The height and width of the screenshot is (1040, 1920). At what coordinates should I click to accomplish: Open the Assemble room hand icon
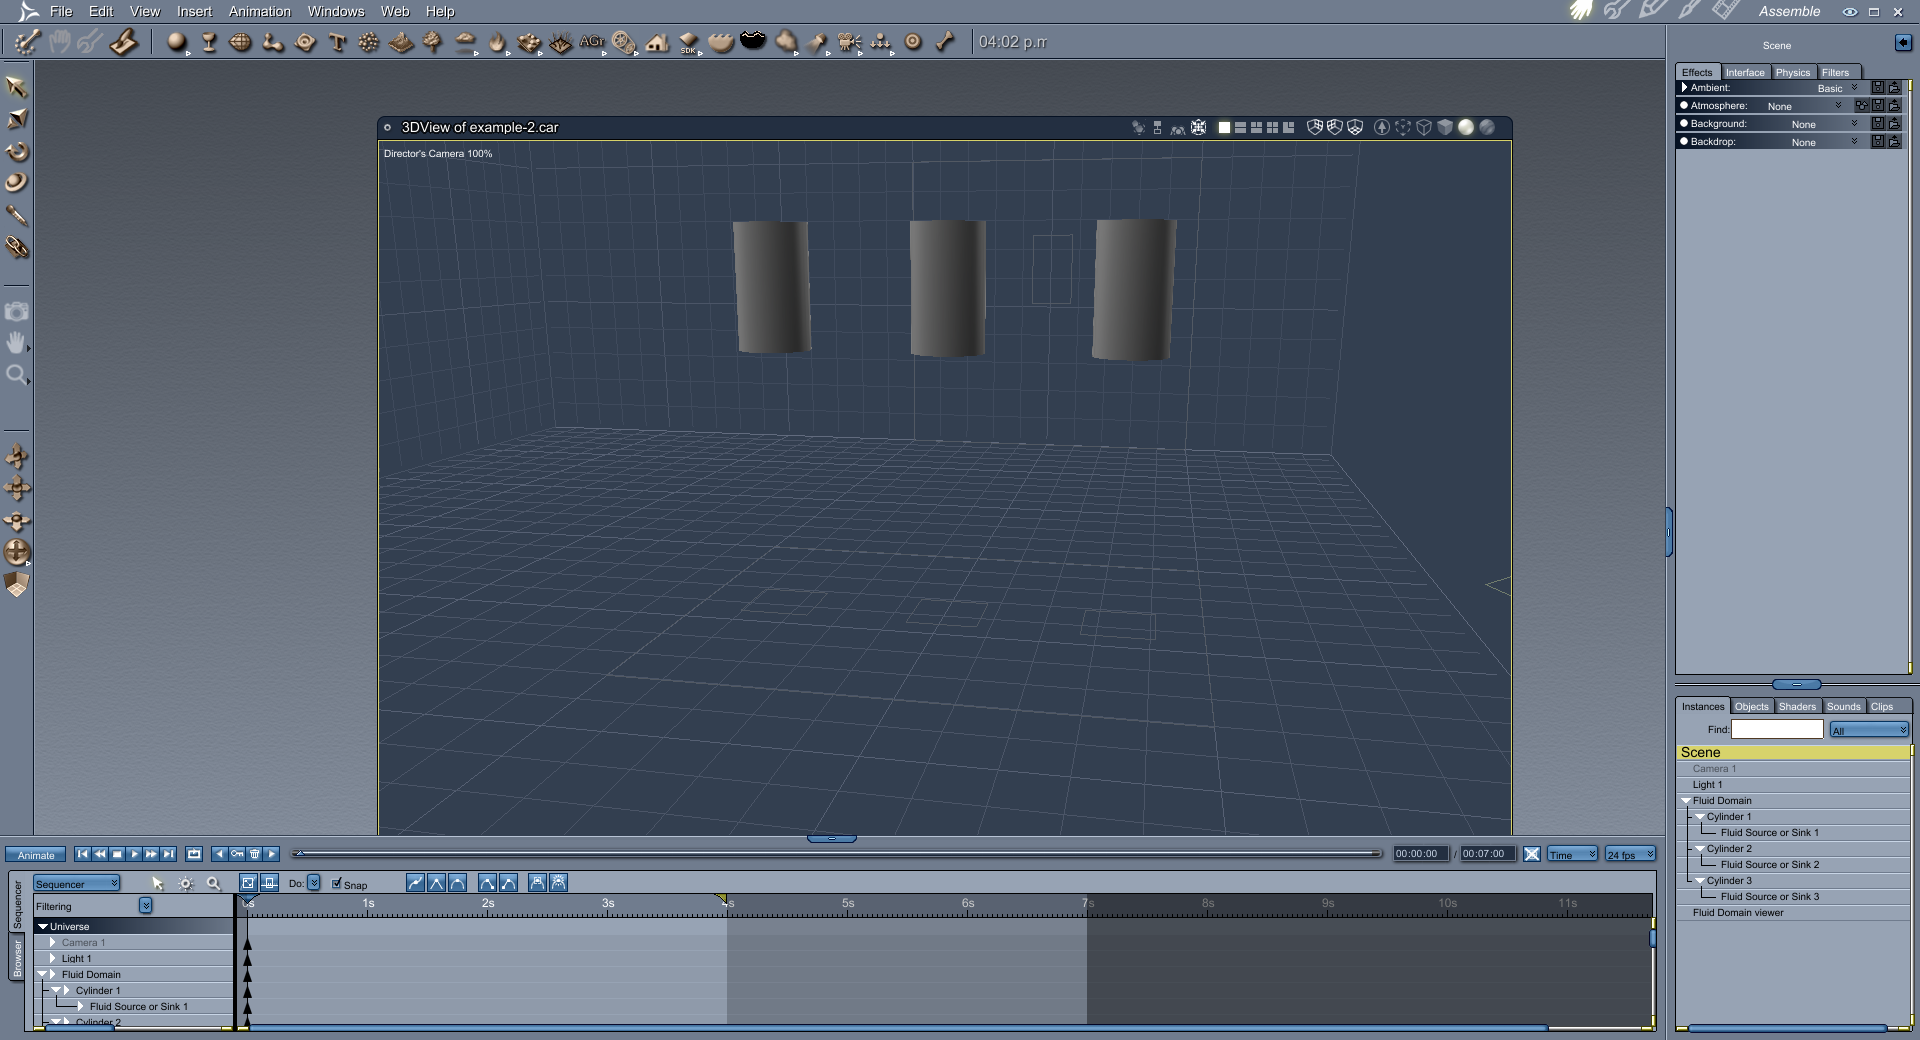(x=1581, y=11)
